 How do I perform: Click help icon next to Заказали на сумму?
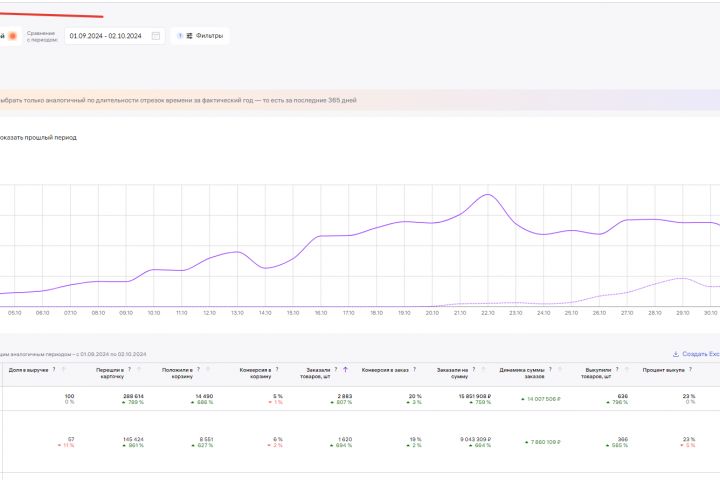point(473,369)
